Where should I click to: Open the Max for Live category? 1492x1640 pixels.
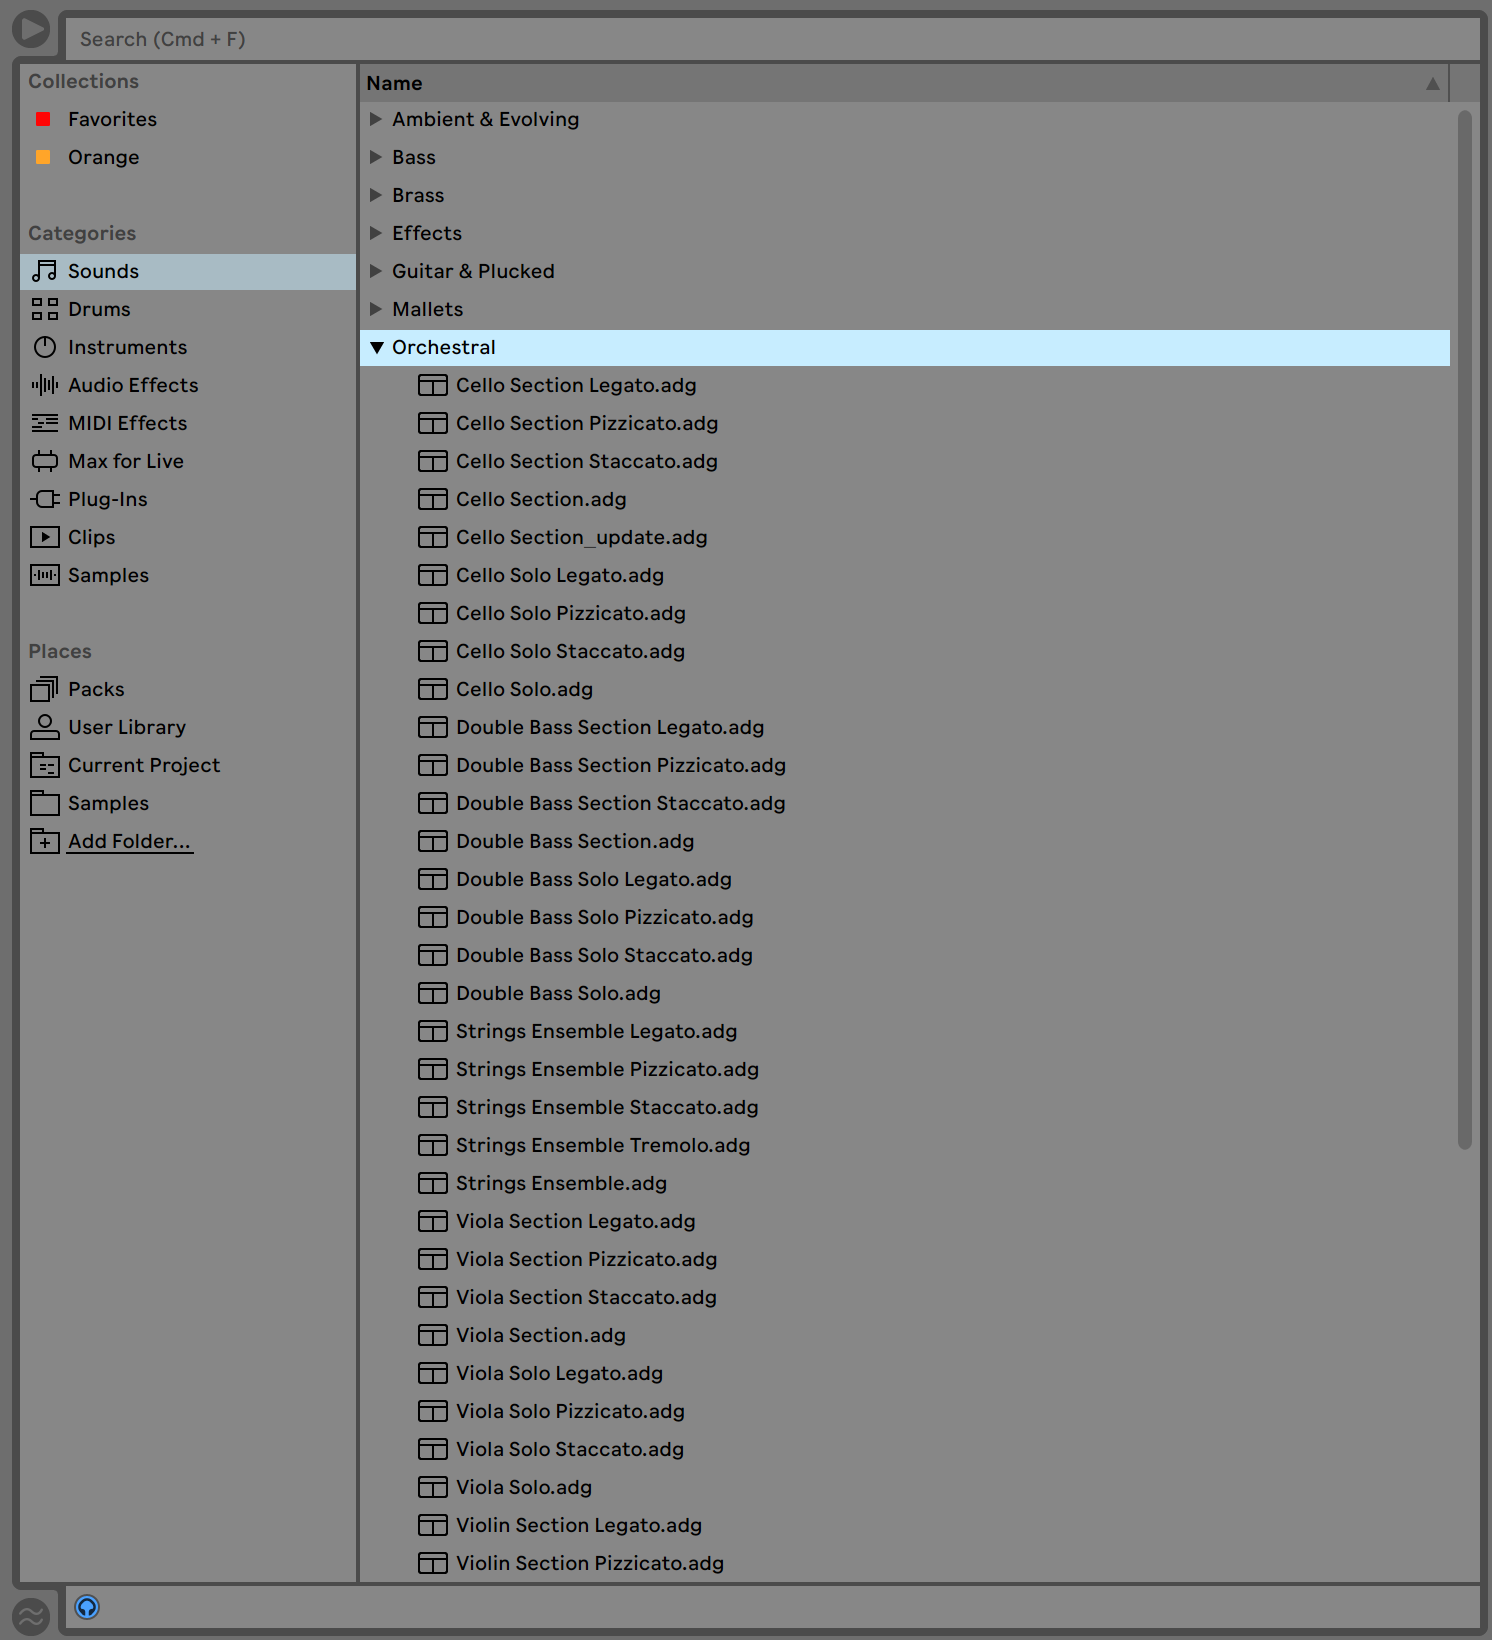pyautogui.click(x=125, y=461)
